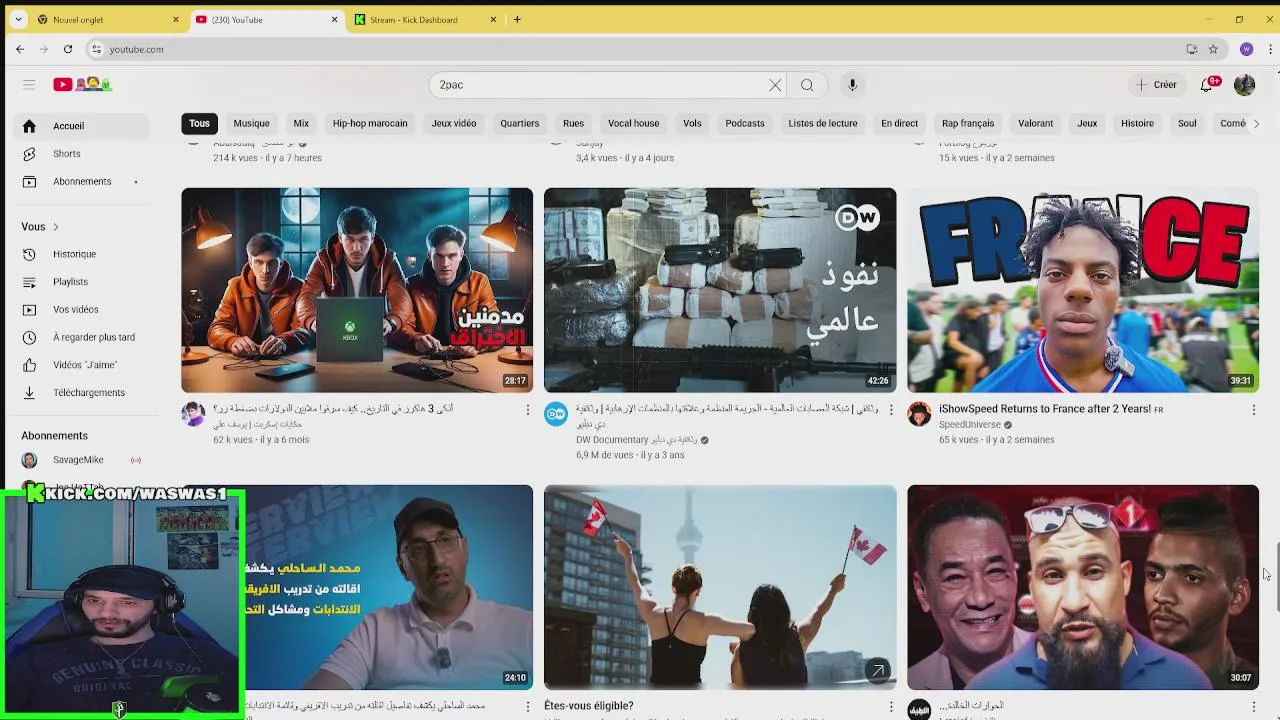Open more options for the DW Documentary video
The height and width of the screenshot is (720, 1280).
coord(891,410)
